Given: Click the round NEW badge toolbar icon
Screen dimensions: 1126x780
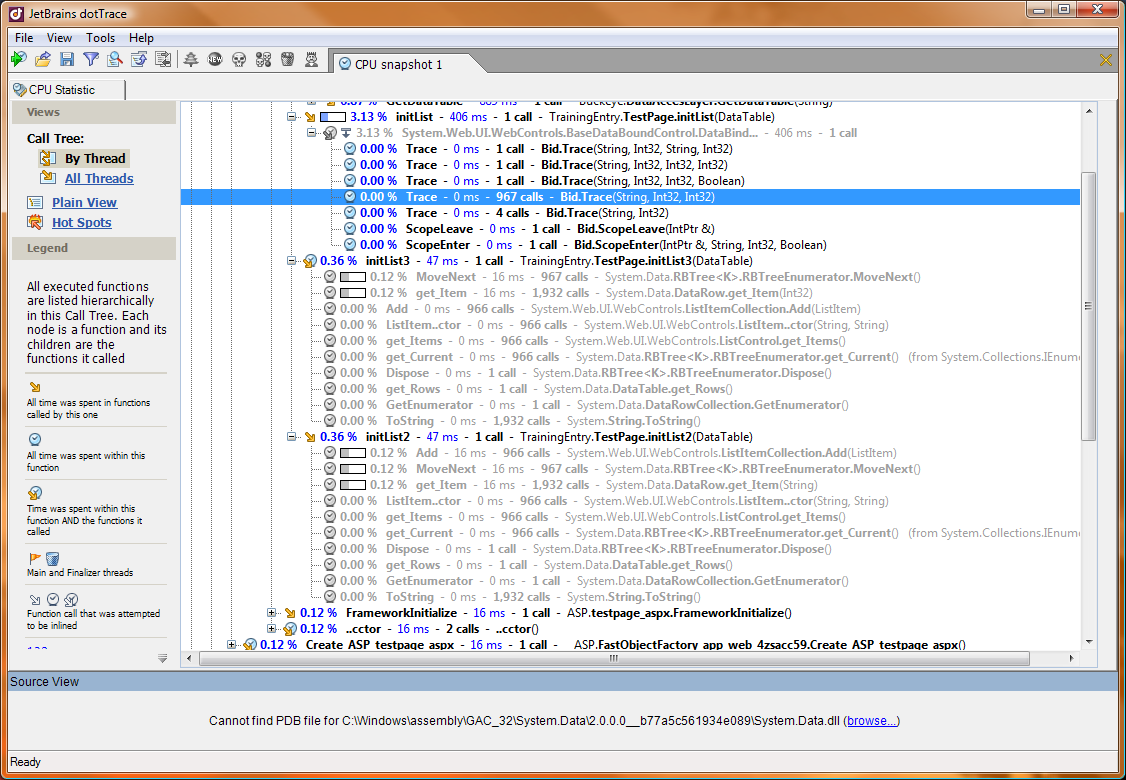Looking at the screenshot, I should (215, 60).
